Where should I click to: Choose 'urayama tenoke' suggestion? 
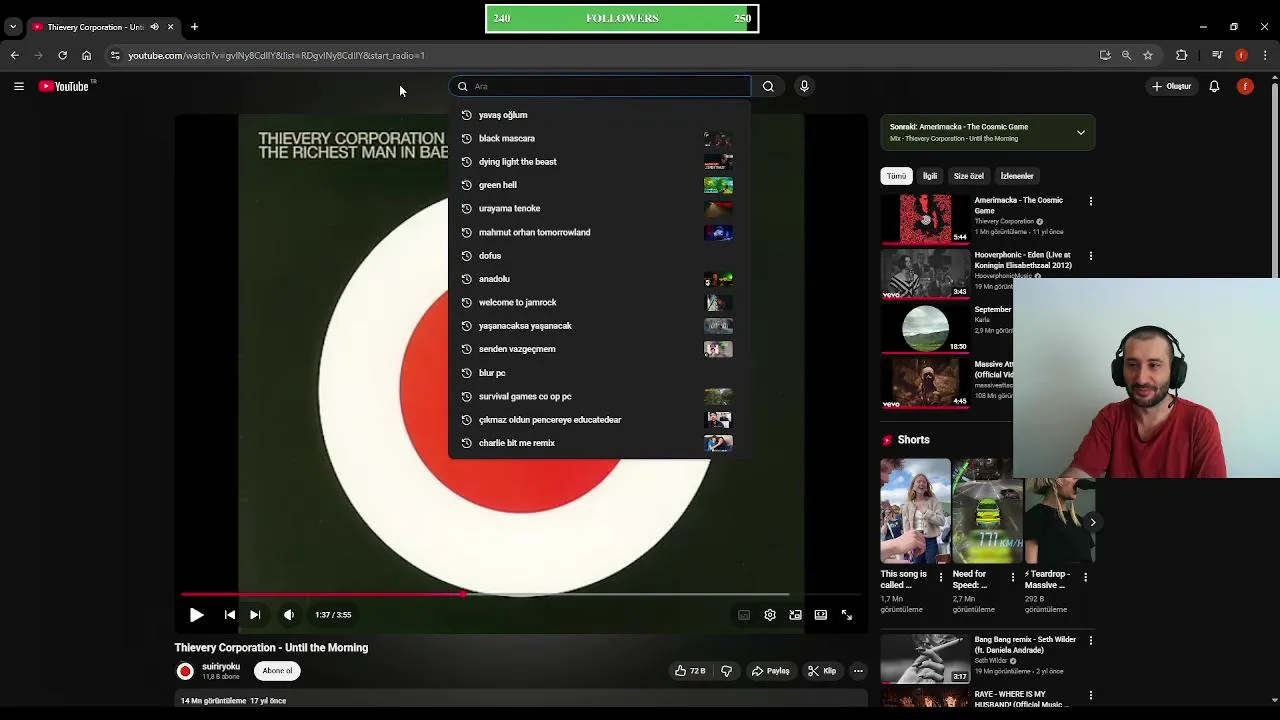tap(599, 208)
